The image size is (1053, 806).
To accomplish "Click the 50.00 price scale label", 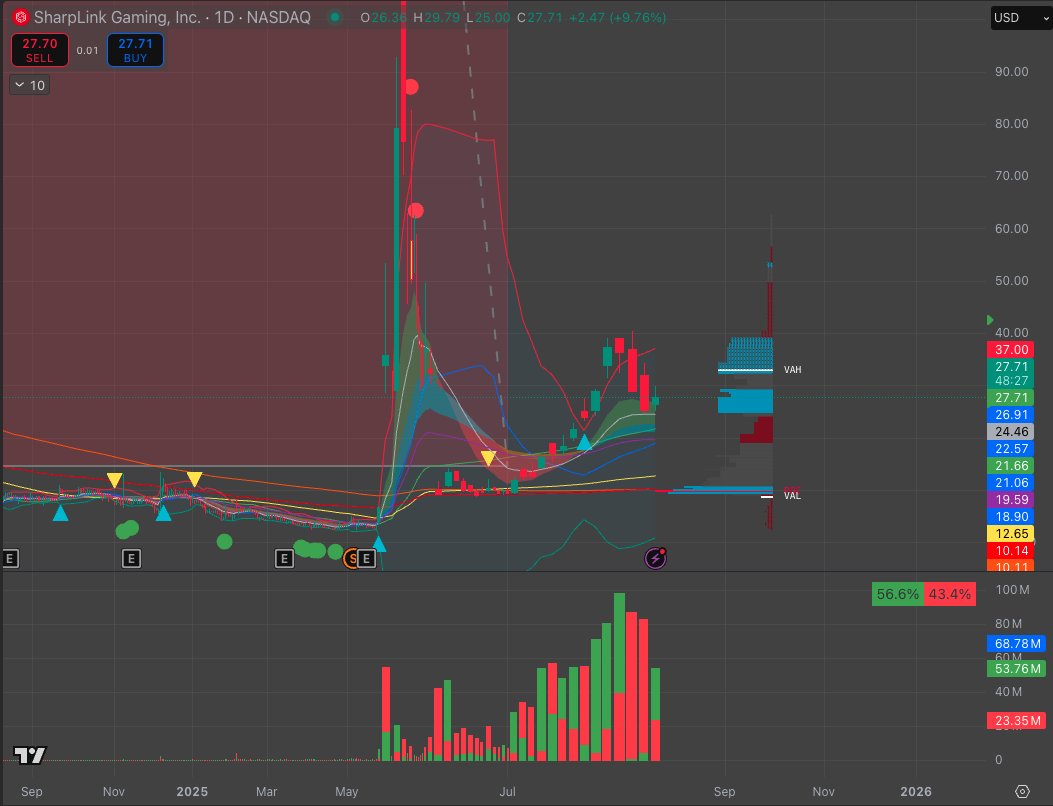I will point(1011,281).
